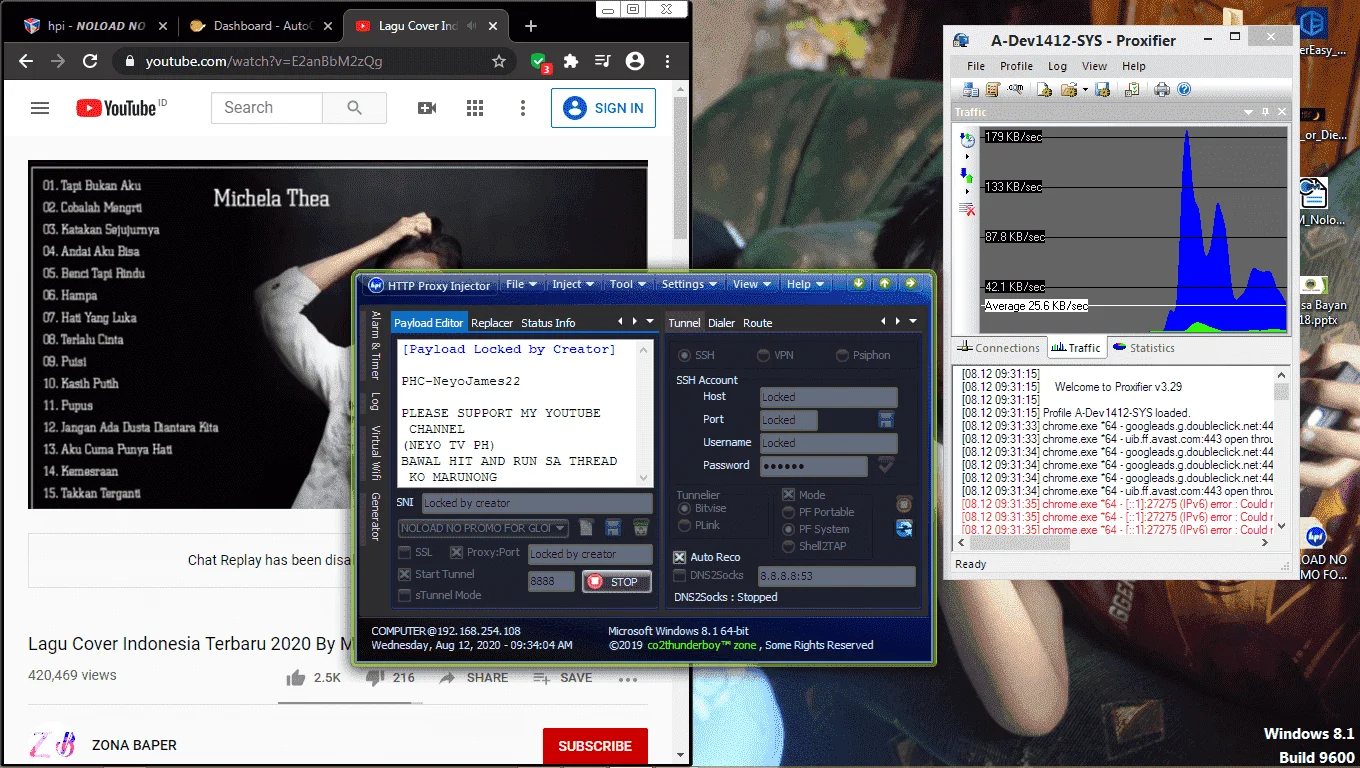Screen dimensions: 1360x768
Task: Enable sTunnel Mode checkbox
Action: click(x=405, y=595)
